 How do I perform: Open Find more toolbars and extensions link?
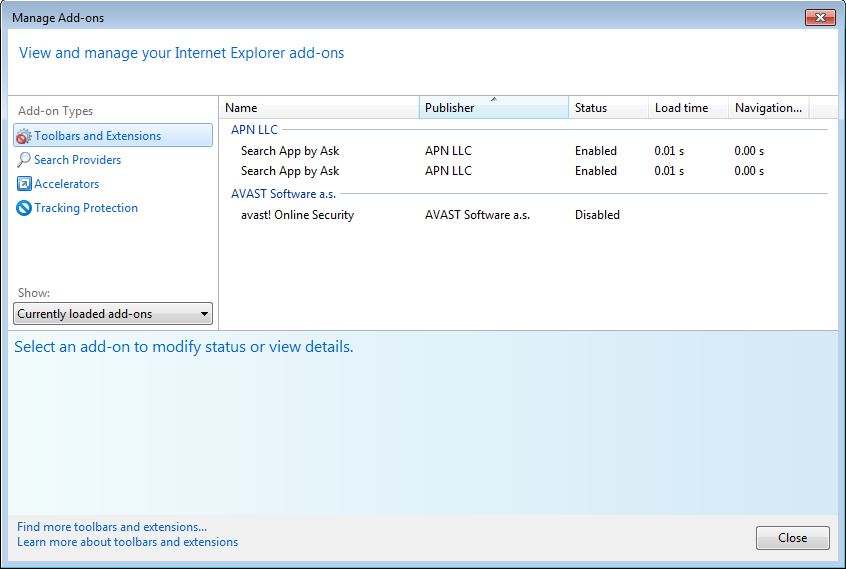pos(112,527)
